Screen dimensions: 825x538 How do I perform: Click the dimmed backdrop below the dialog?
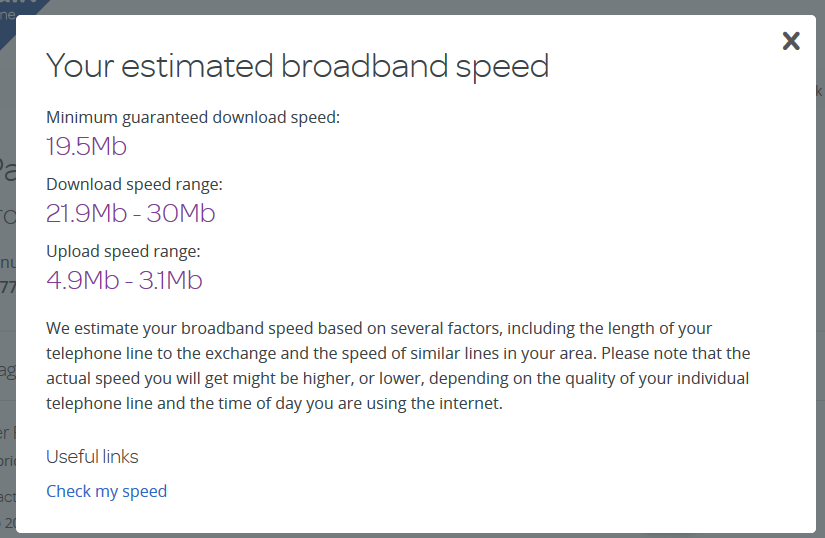tap(400, 535)
